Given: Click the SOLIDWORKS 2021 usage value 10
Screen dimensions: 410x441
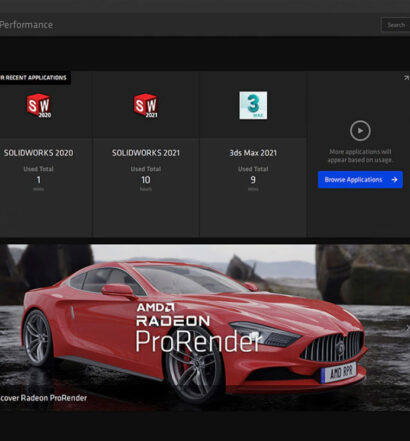Looking at the screenshot, I should click(x=146, y=180).
